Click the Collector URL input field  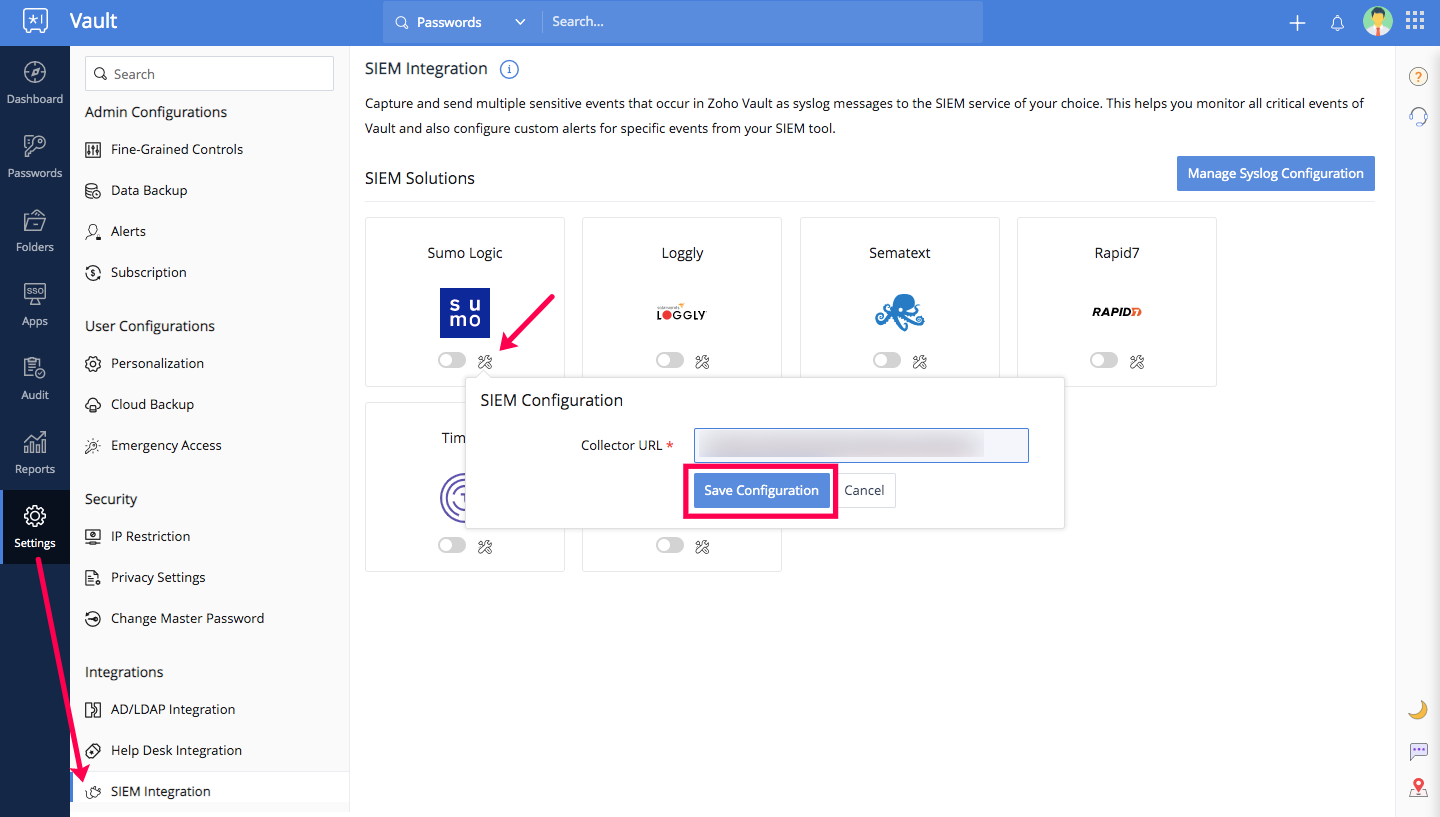(860, 445)
